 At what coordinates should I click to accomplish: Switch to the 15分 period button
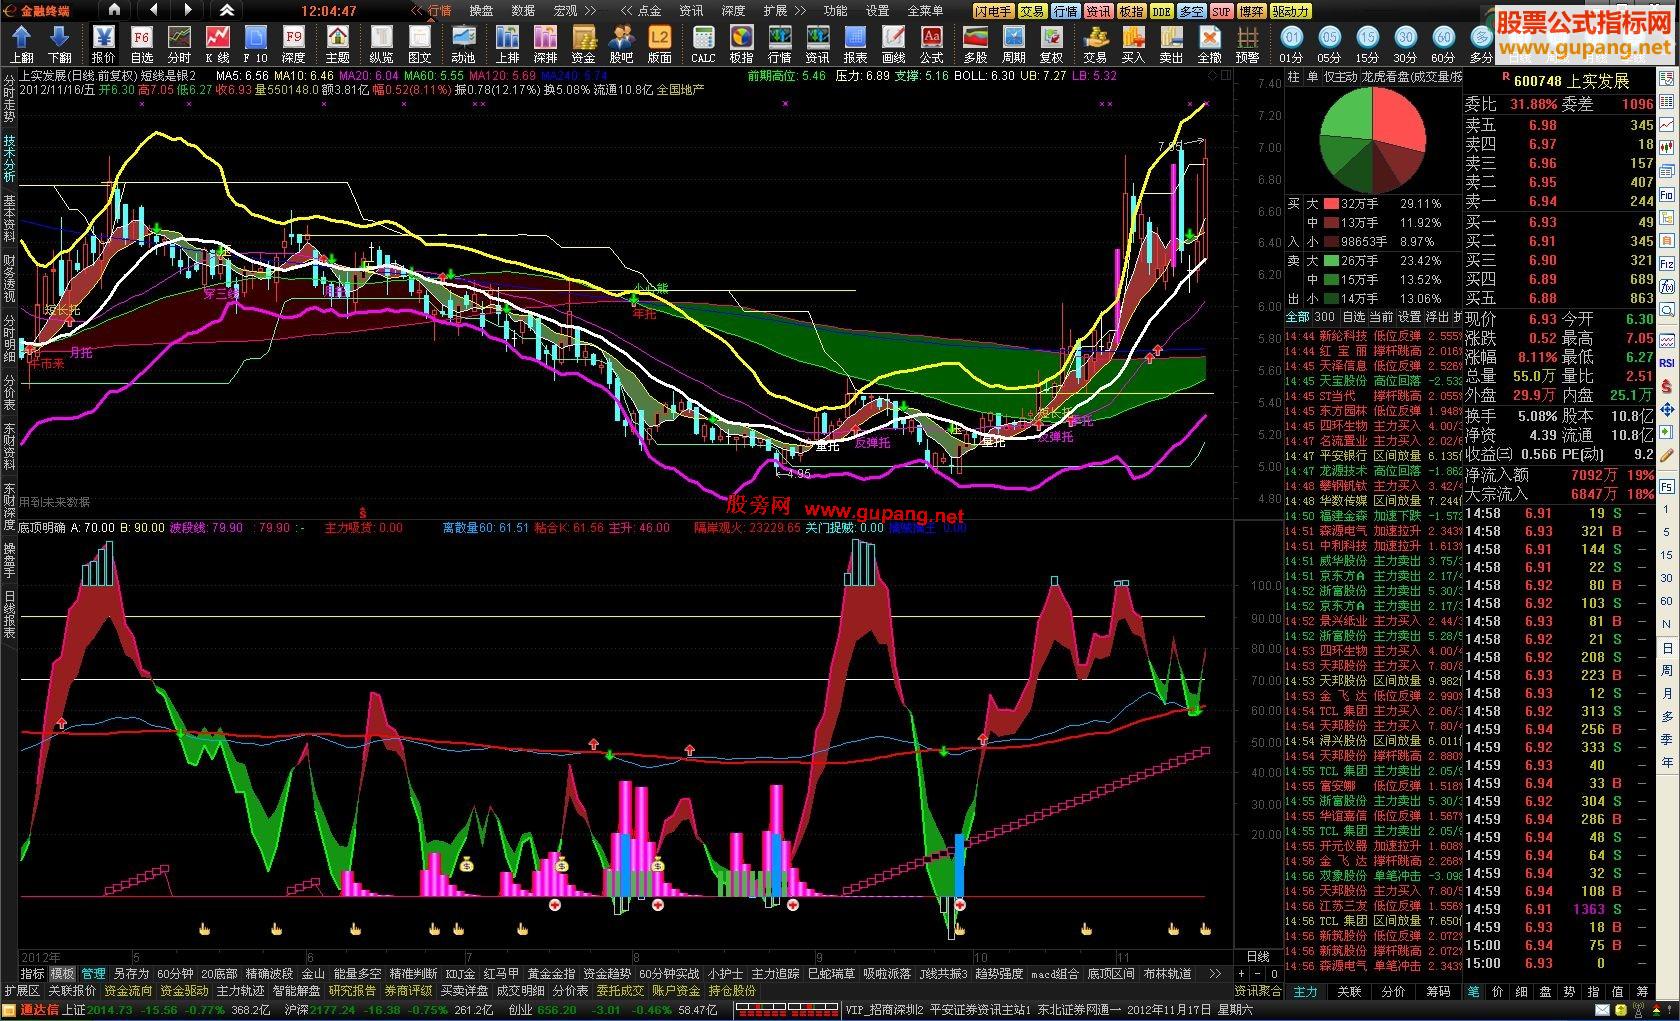pos(1367,44)
